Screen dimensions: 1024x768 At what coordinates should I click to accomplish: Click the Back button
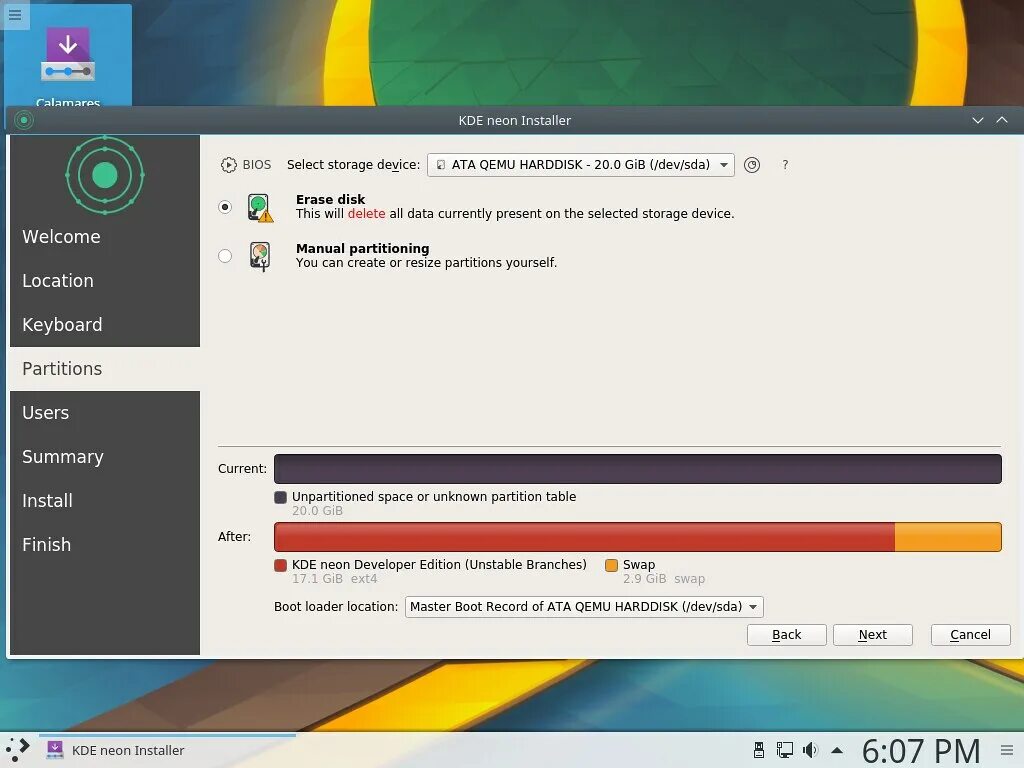pyautogui.click(x=786, y=635)
